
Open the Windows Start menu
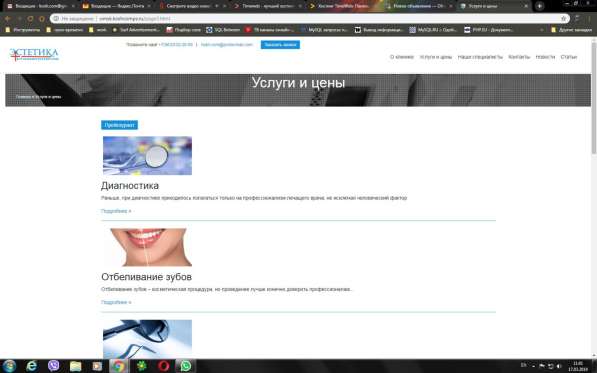pyautogui.click(x=9, y=366)
